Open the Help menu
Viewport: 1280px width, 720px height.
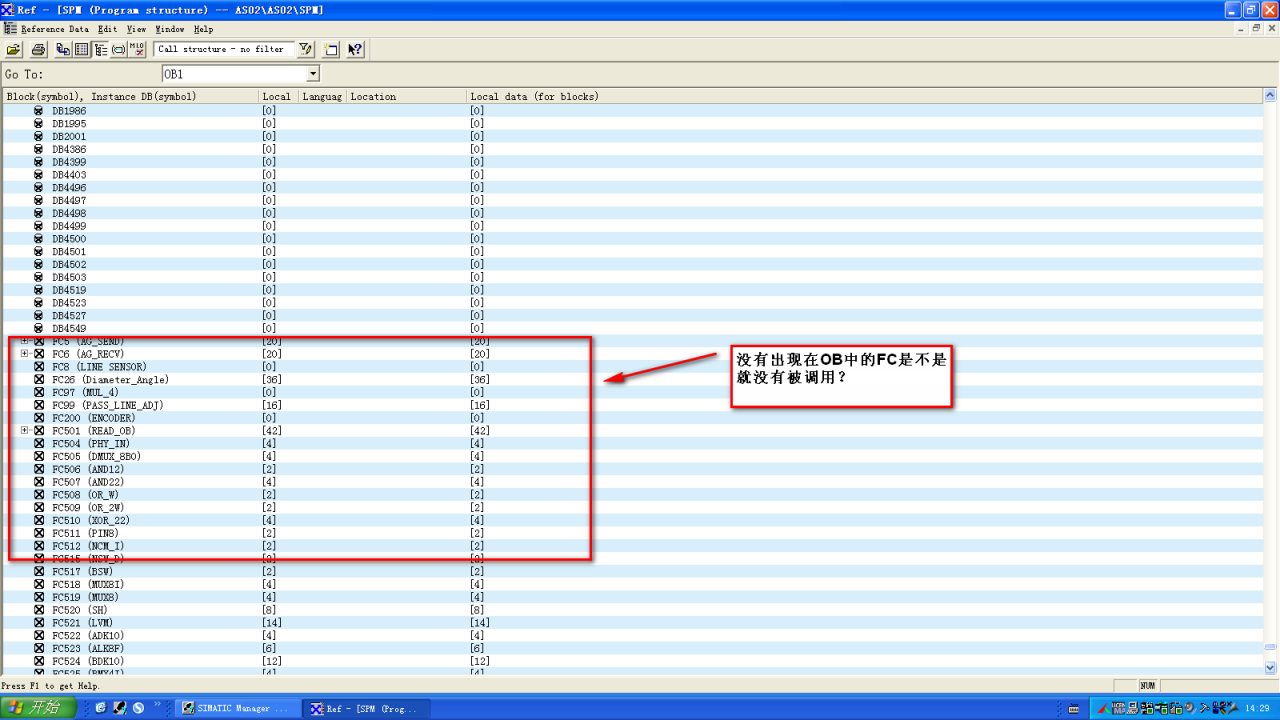point(203,29)
